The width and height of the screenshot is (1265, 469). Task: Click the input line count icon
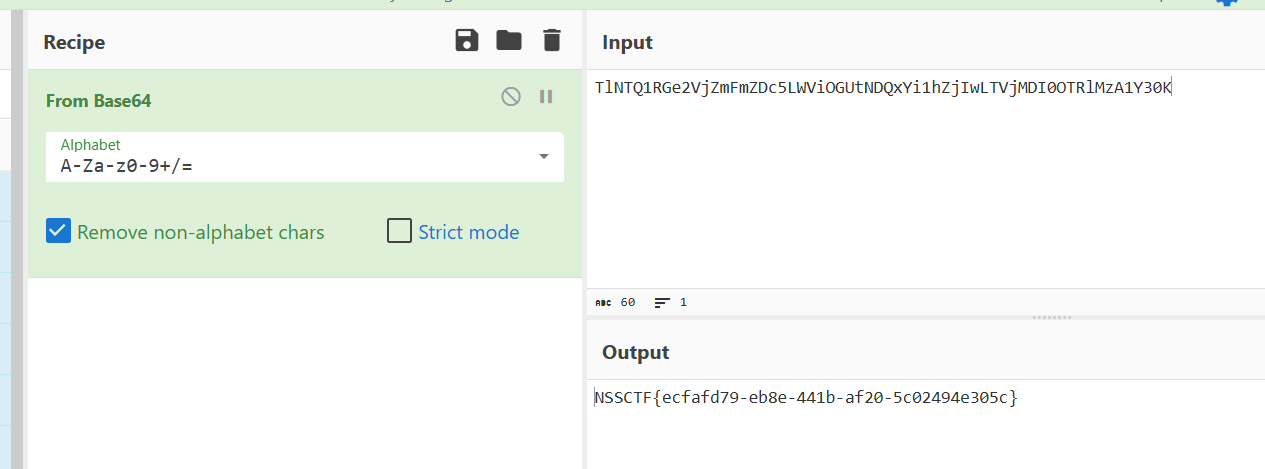point(662,302)
